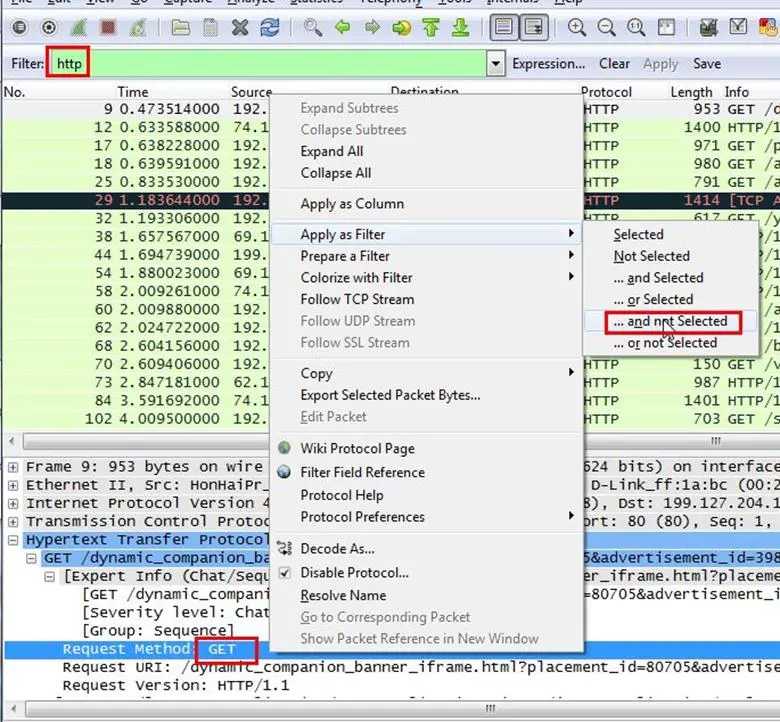The image size is (780, 722).
Task: Click the close capture file X icon
Action: (240, 28)
